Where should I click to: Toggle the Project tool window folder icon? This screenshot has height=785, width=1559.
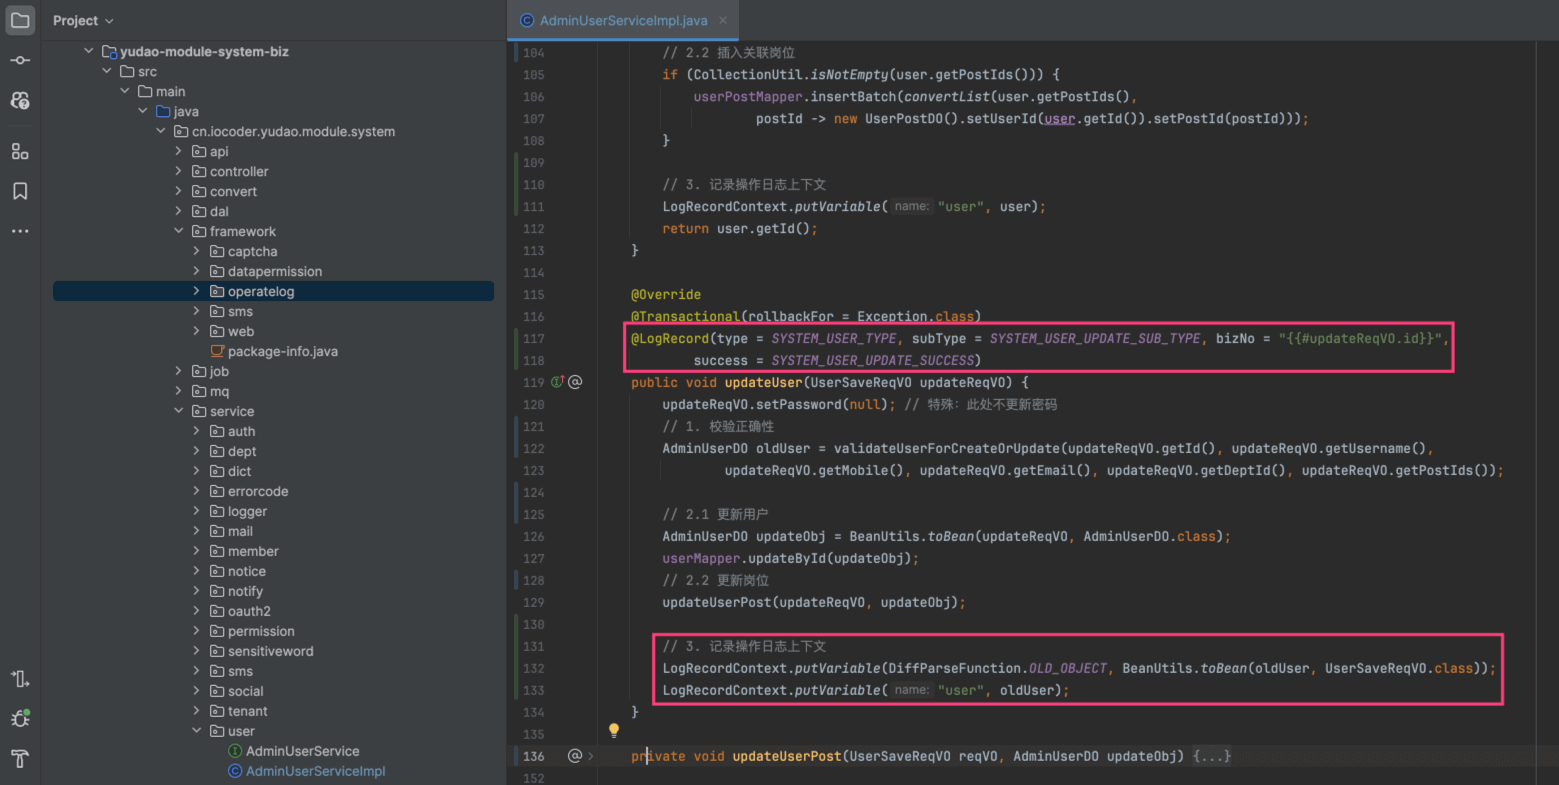pos(20,20)
